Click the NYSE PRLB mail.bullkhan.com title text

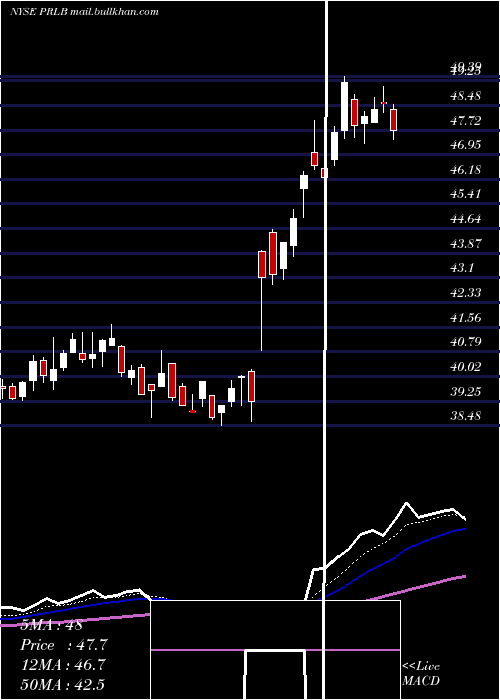click(84, 12)
